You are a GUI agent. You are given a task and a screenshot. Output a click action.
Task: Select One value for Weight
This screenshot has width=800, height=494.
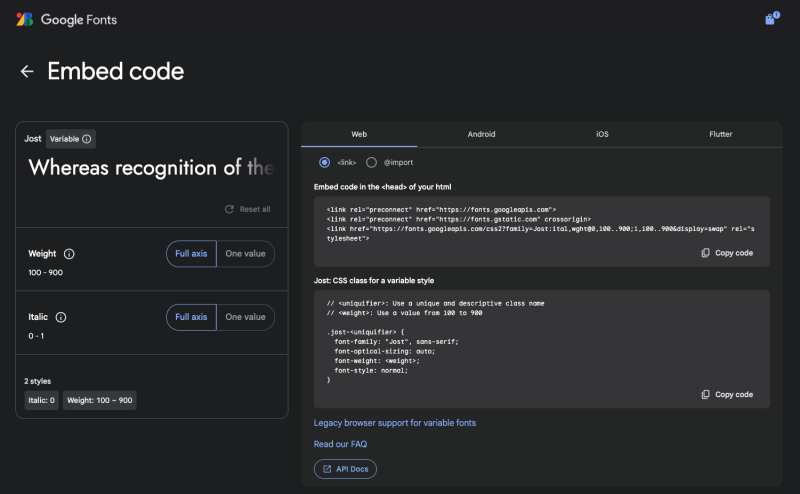pos(245,254)
